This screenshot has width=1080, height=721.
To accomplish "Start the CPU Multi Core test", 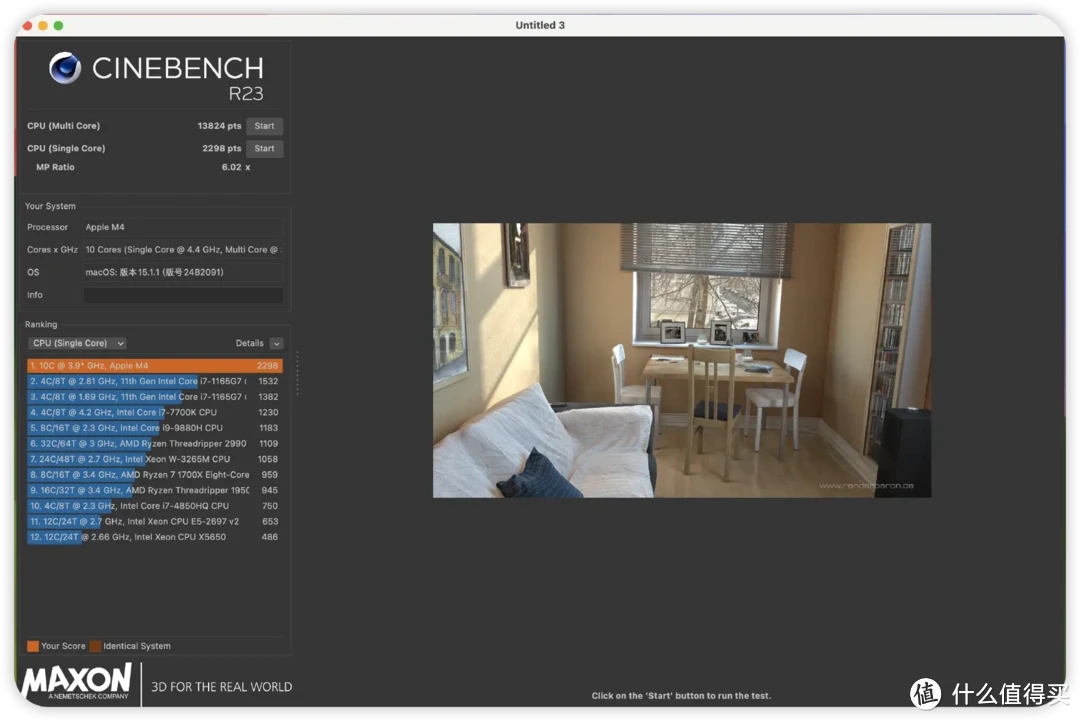I will tap(264, 126).
